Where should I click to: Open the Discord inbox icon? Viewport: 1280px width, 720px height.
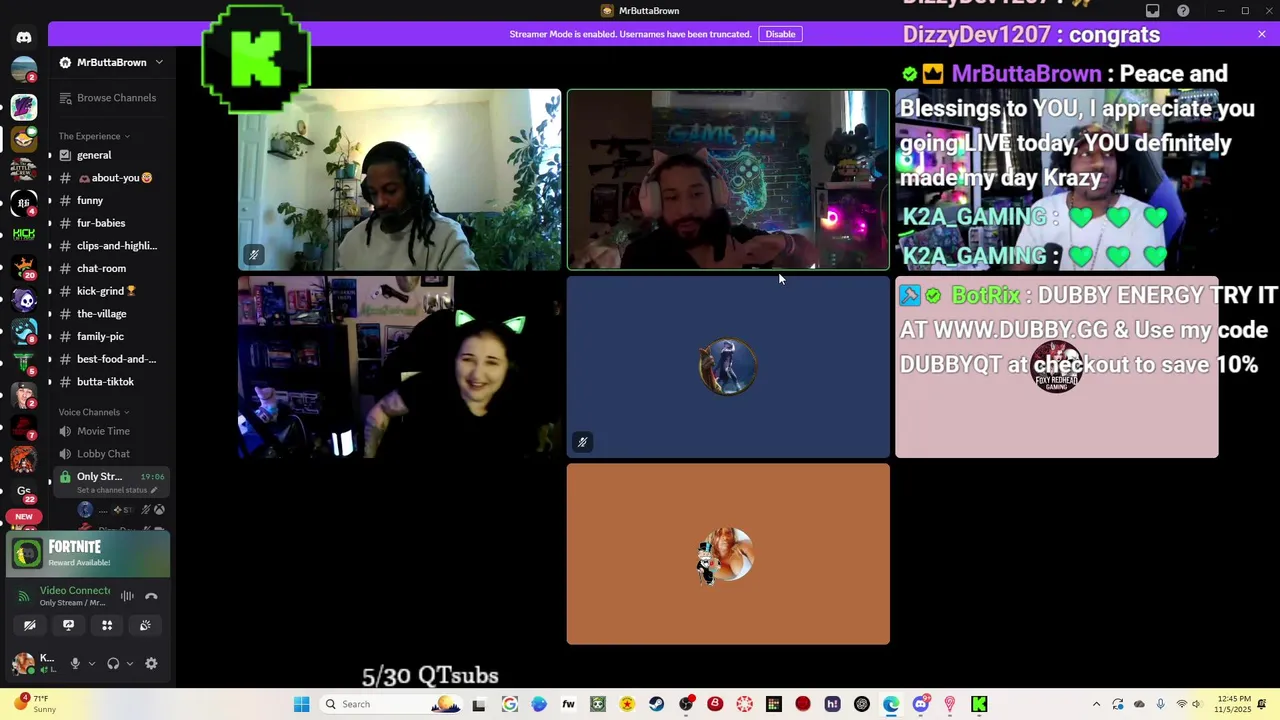1153,11
